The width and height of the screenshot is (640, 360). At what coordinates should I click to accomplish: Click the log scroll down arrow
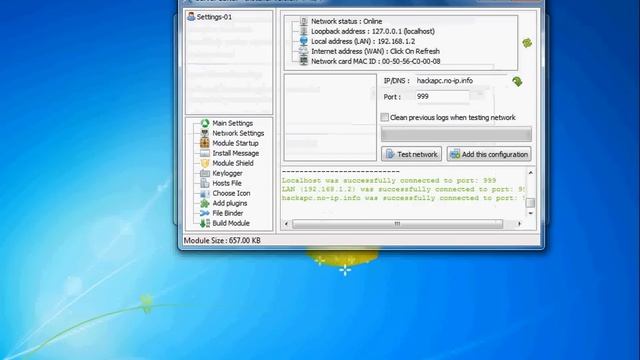pyautogui.click(x=530, y=213)
